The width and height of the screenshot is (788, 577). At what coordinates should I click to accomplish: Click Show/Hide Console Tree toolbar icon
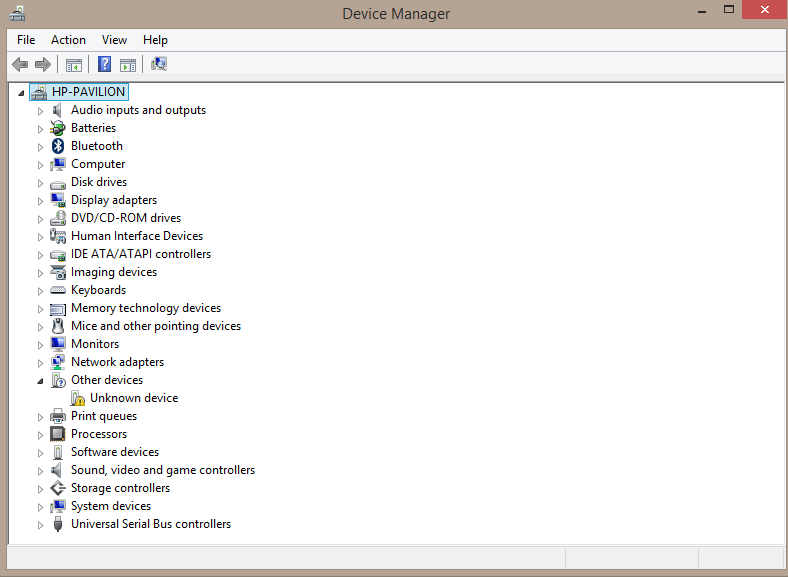(73, 64)
